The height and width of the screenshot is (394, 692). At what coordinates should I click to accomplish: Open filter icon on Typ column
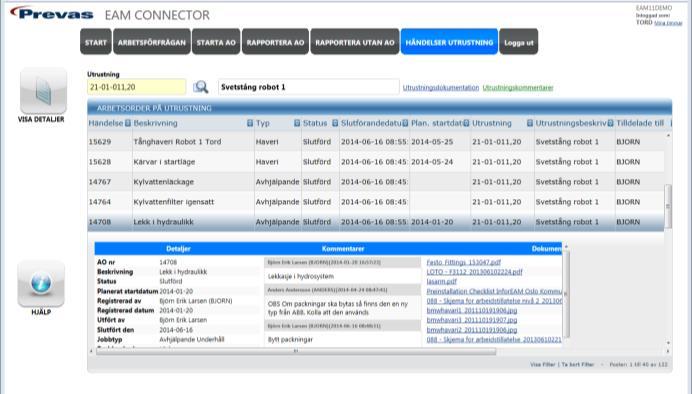coord(297,123)
